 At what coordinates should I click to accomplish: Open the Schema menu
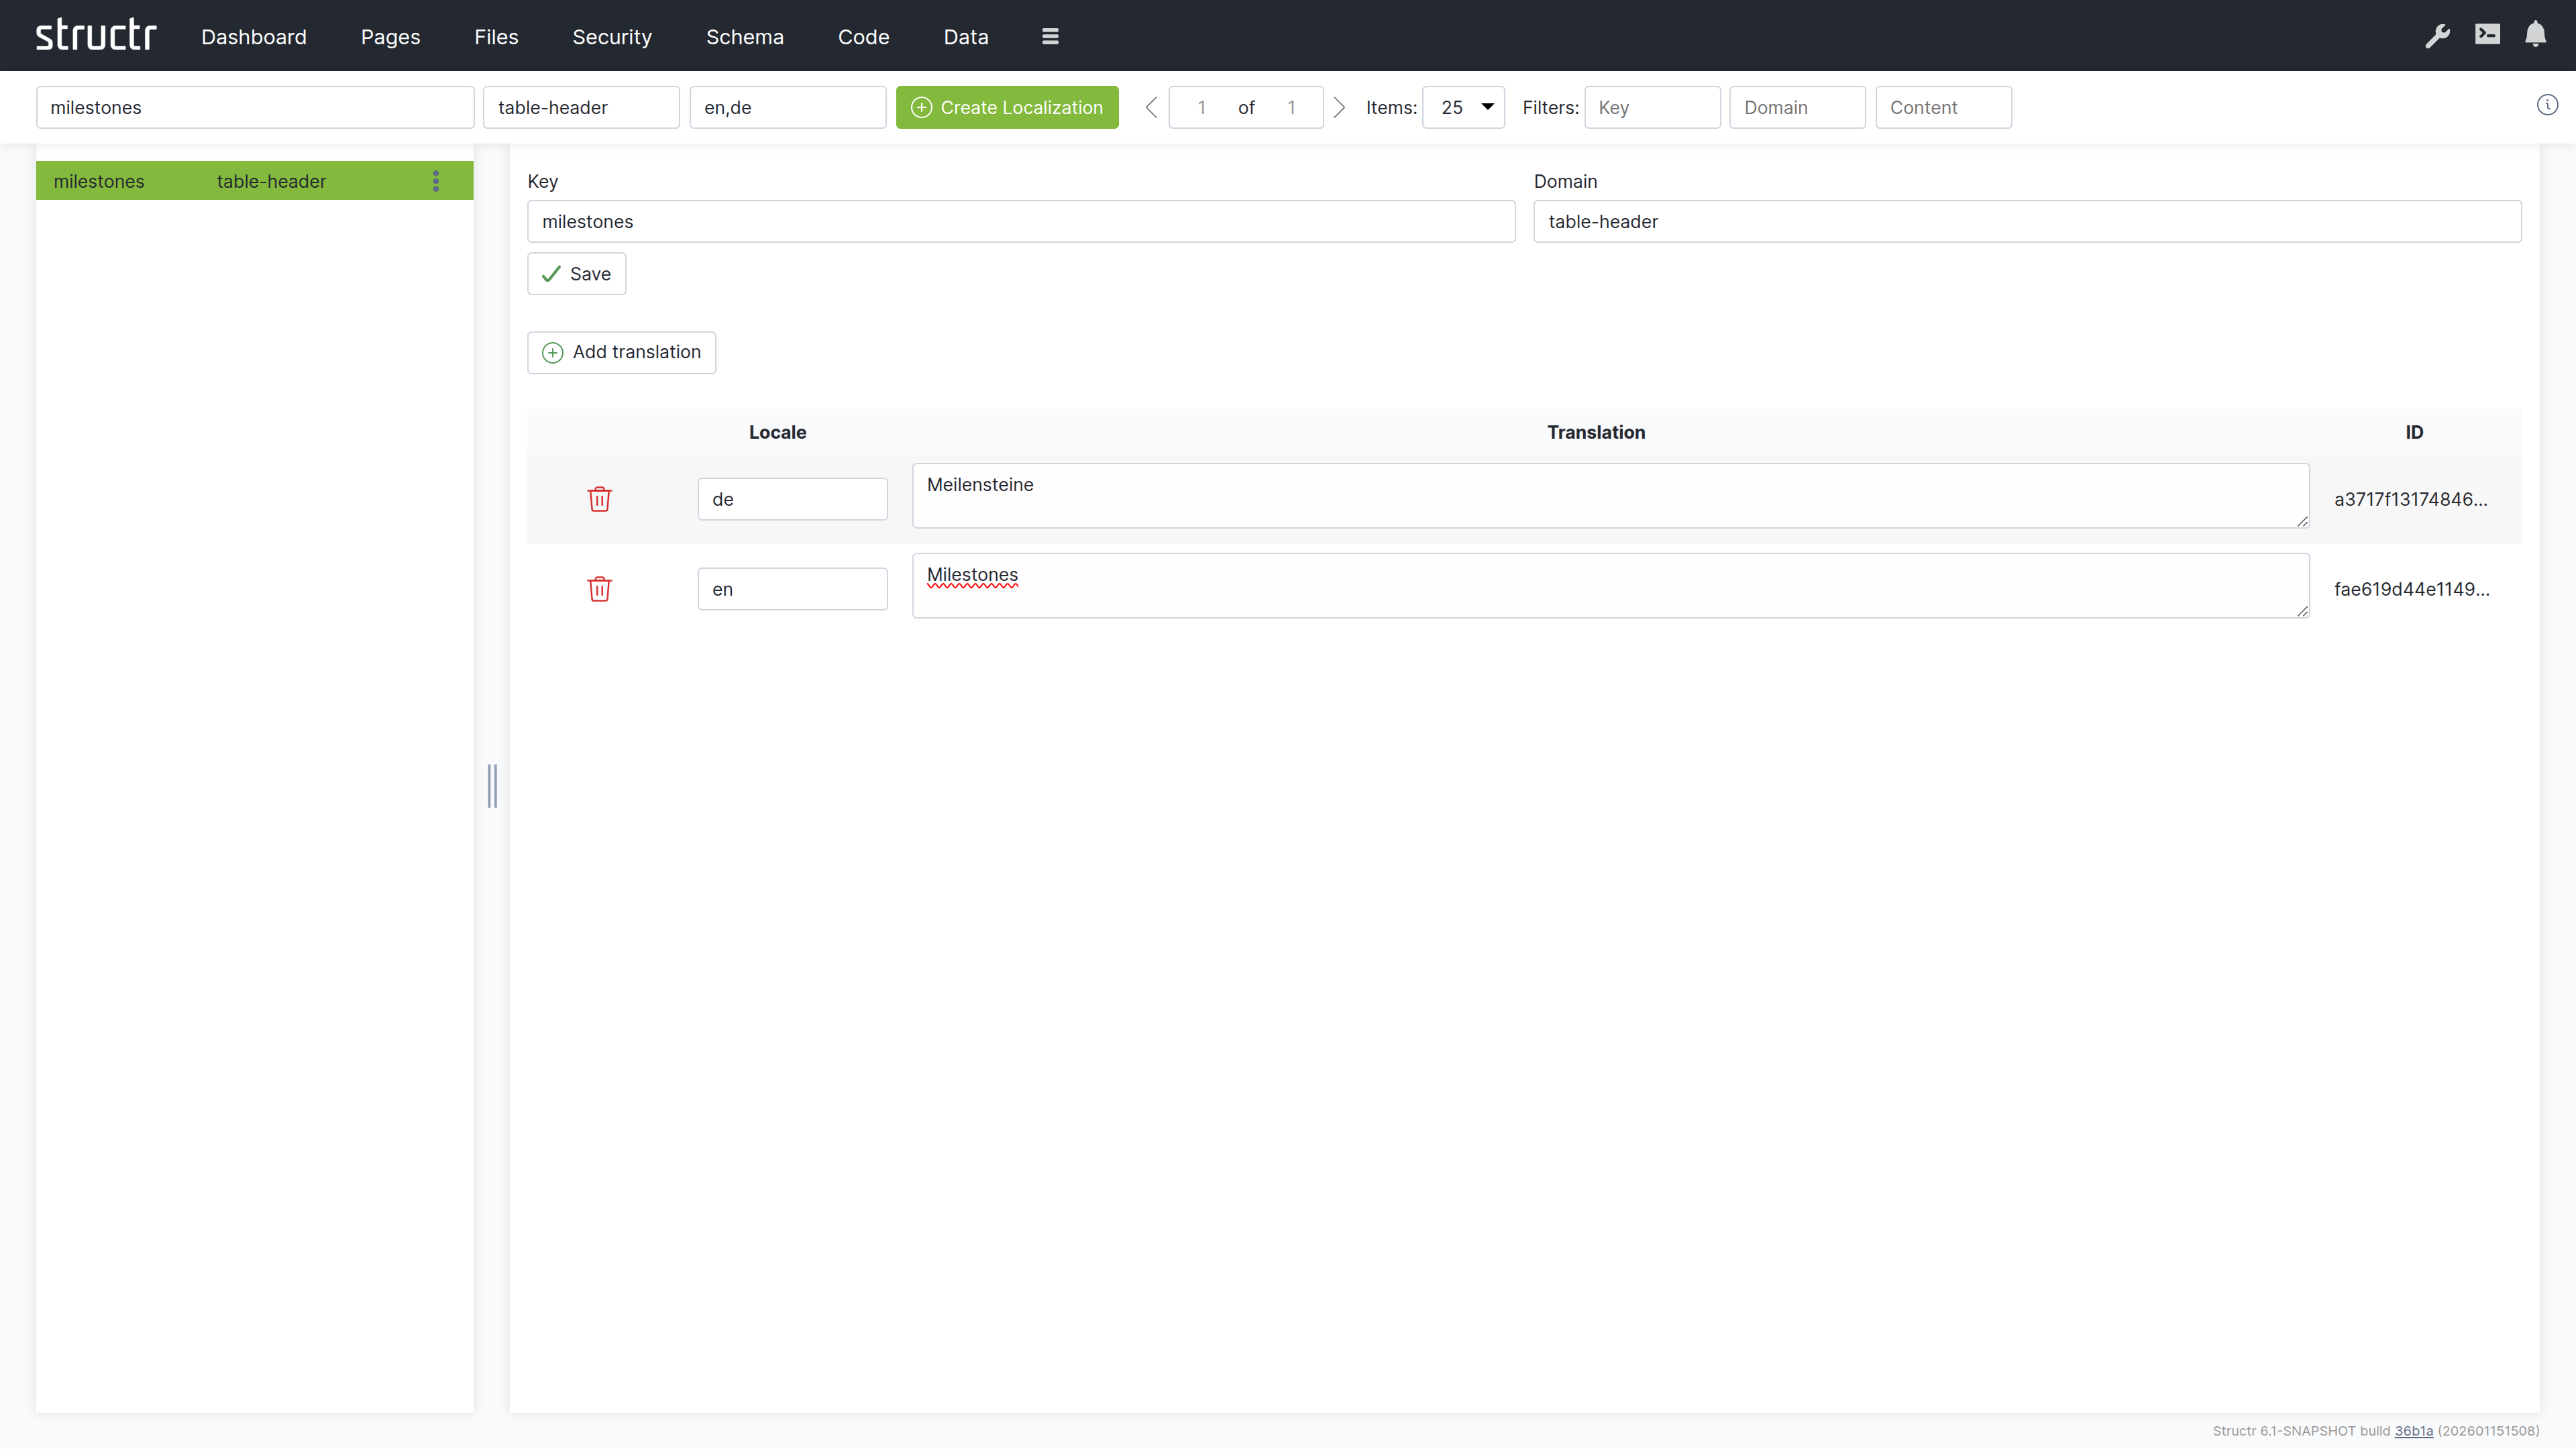[x=744, y=37]
